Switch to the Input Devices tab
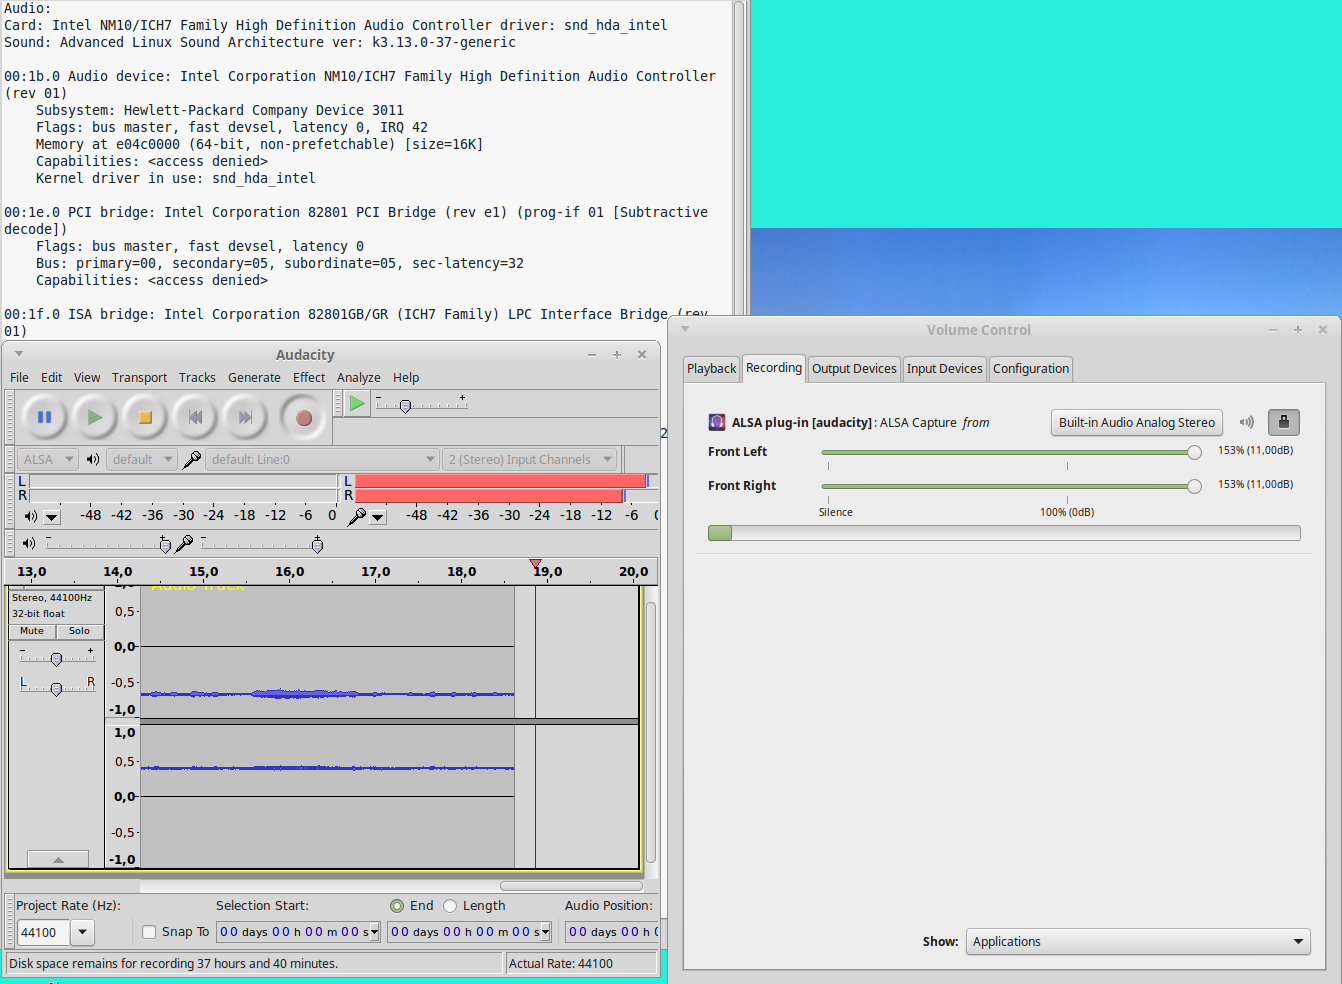1342x984 pixels. coord(944,369)
